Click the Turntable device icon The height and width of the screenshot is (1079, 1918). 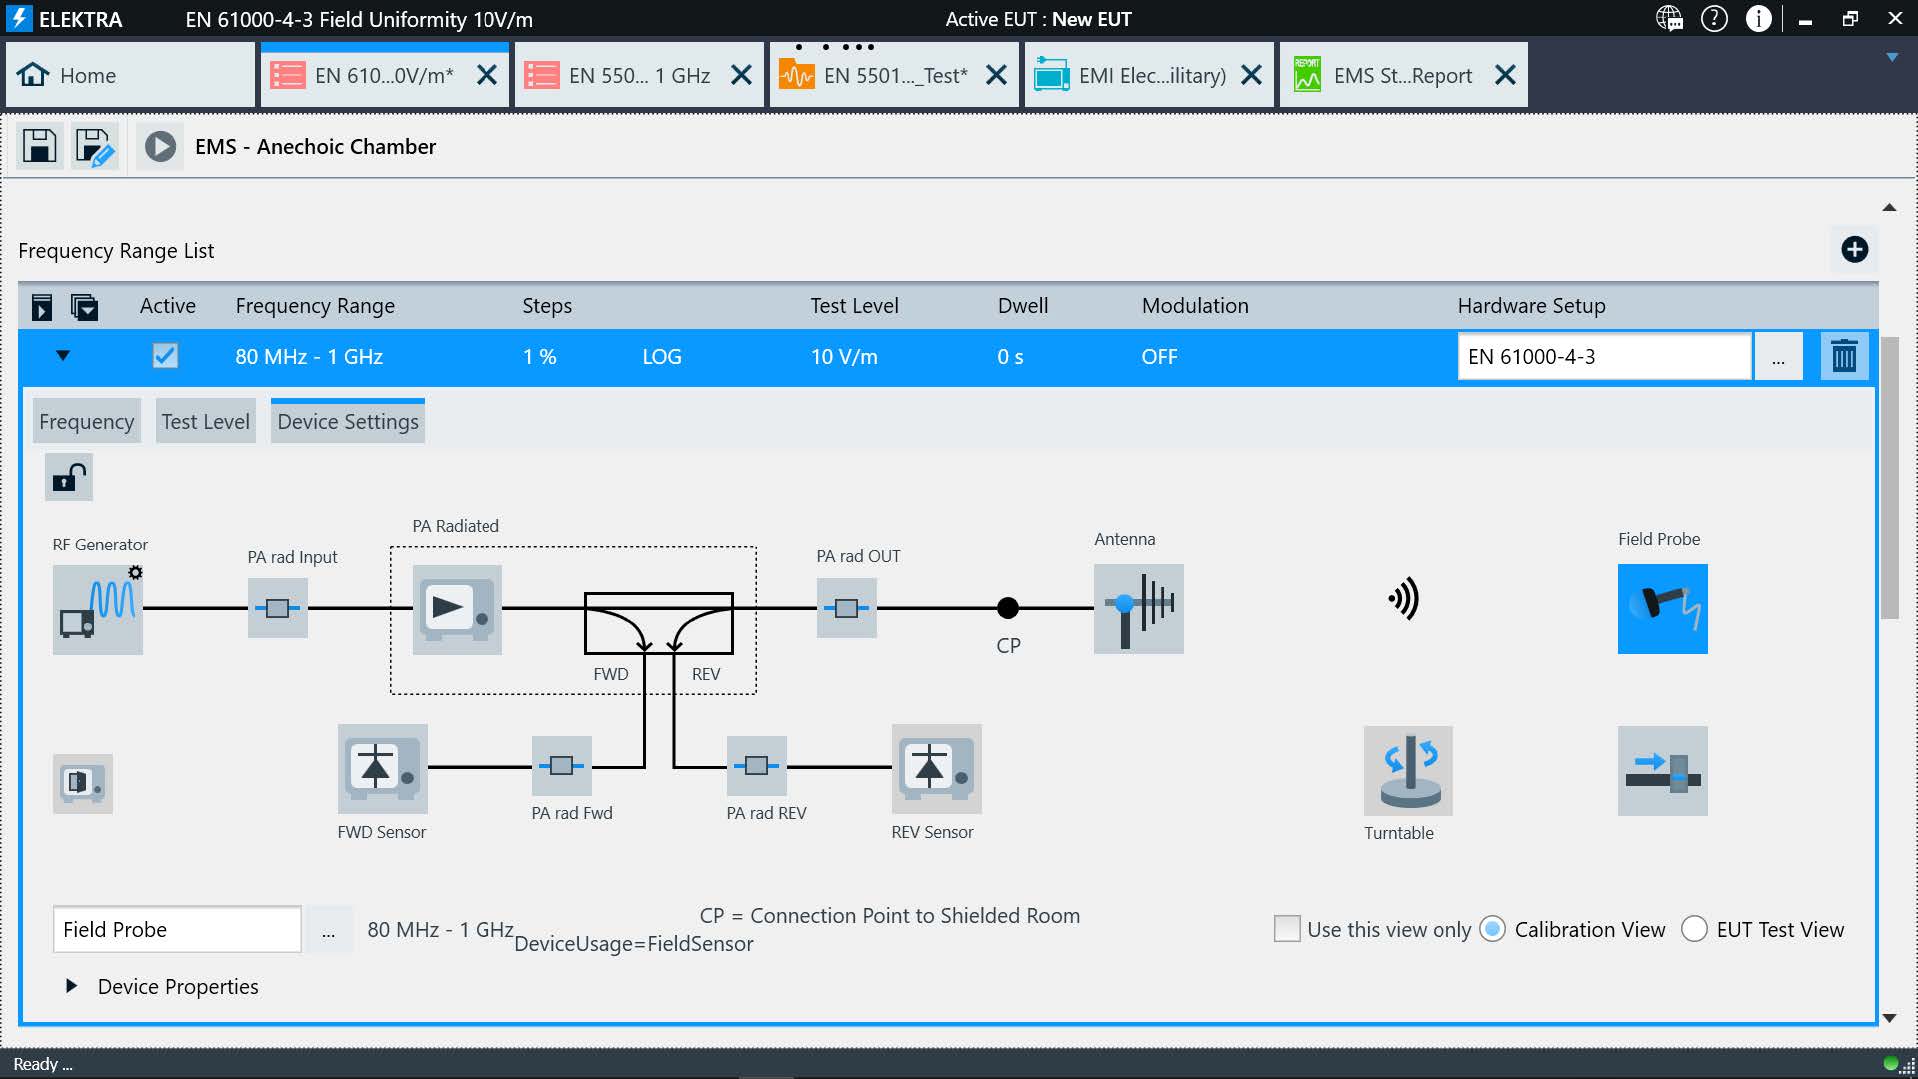coord(1408,770)
